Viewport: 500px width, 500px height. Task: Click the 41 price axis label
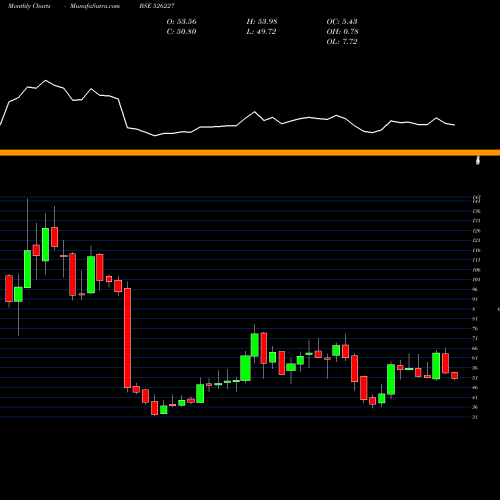475,397
